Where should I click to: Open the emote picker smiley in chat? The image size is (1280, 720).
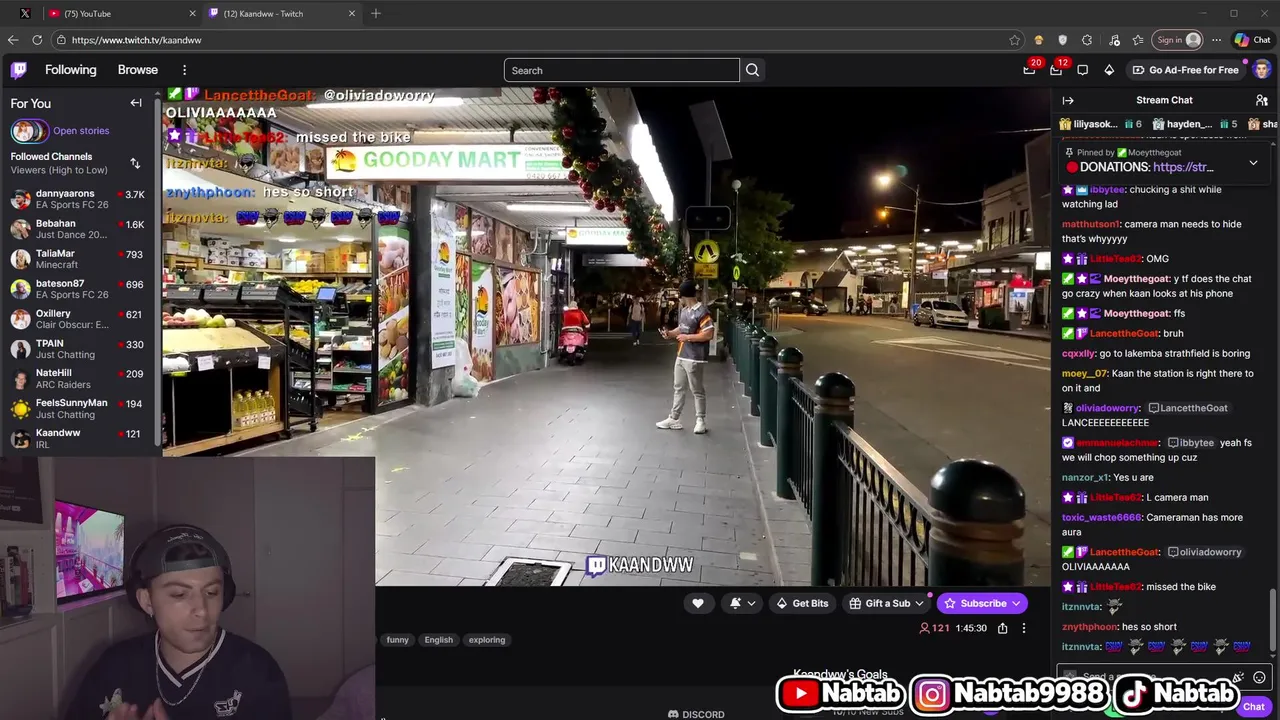click(x=1259, y=677)
